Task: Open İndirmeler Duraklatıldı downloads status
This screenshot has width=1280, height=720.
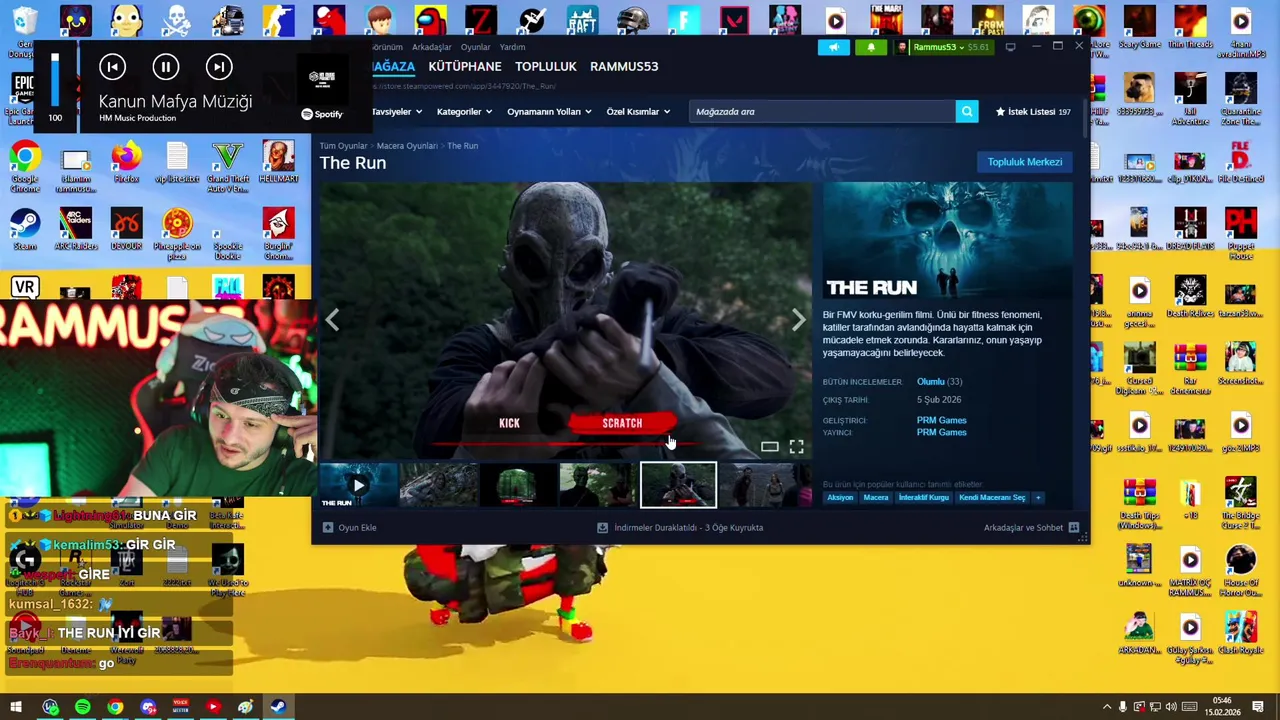Action: coord(680,528)
